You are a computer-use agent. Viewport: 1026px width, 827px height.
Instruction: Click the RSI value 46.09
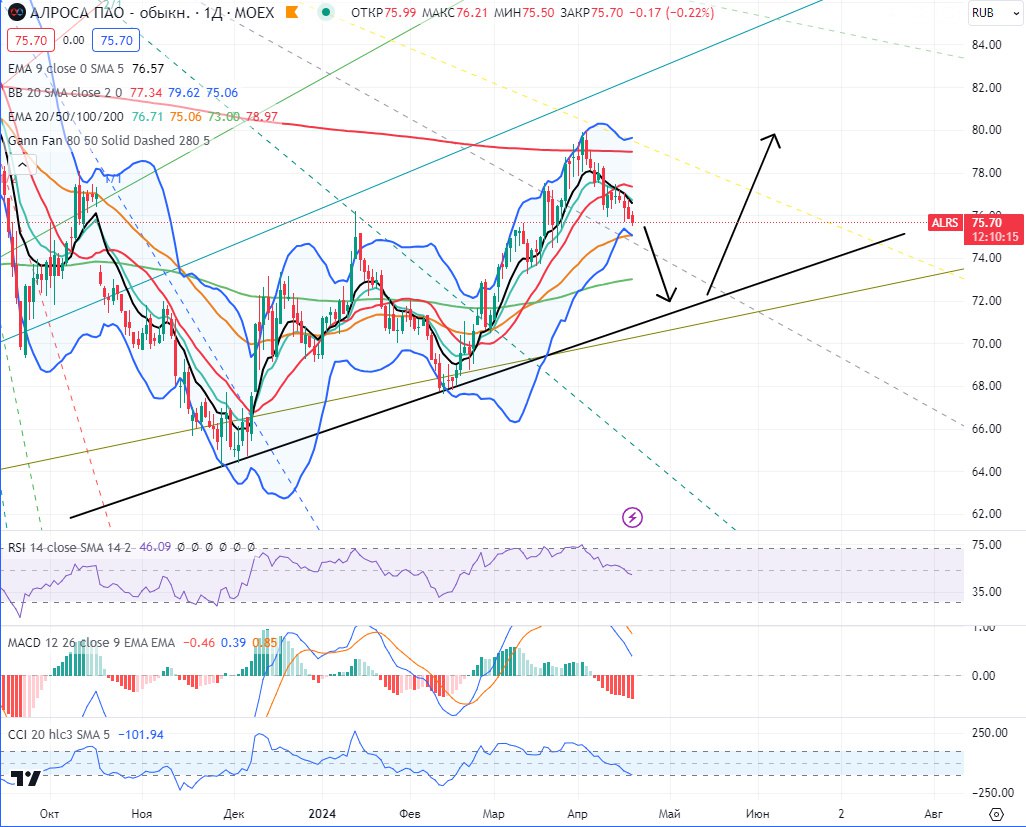pyautogui.click(x=155, y=547)
